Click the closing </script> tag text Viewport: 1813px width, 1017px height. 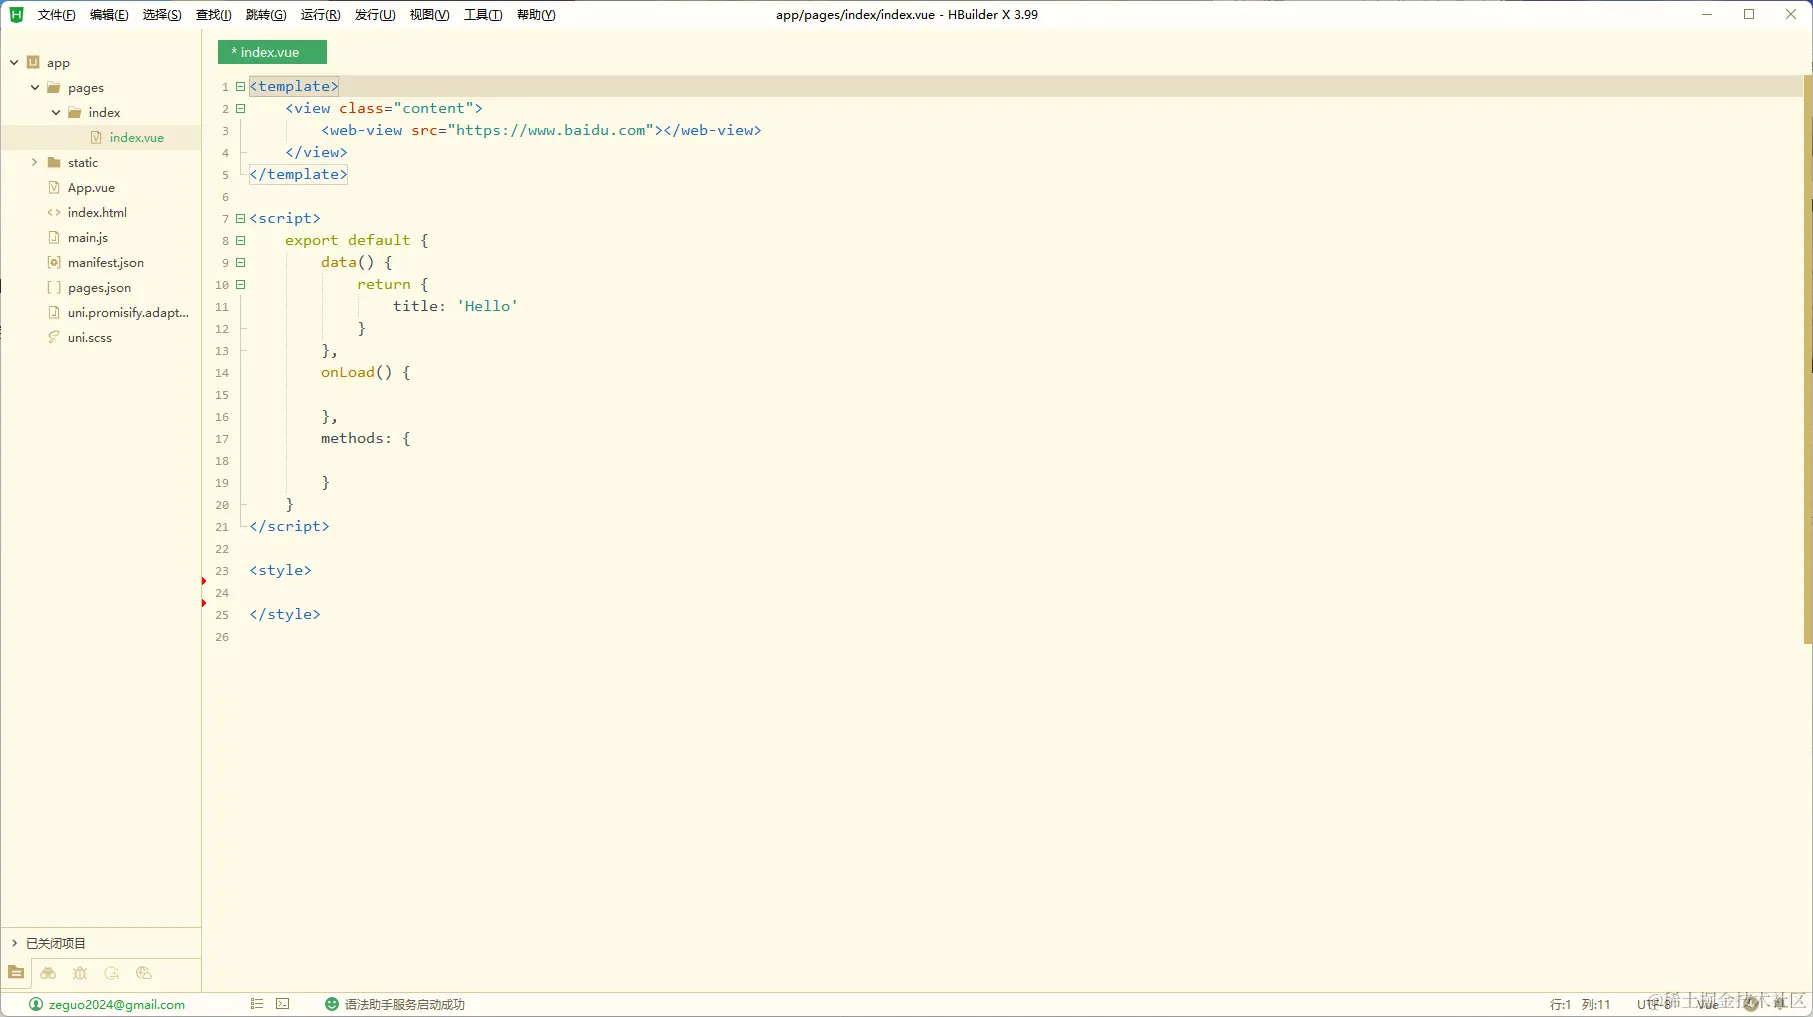(x=290, y=526)
